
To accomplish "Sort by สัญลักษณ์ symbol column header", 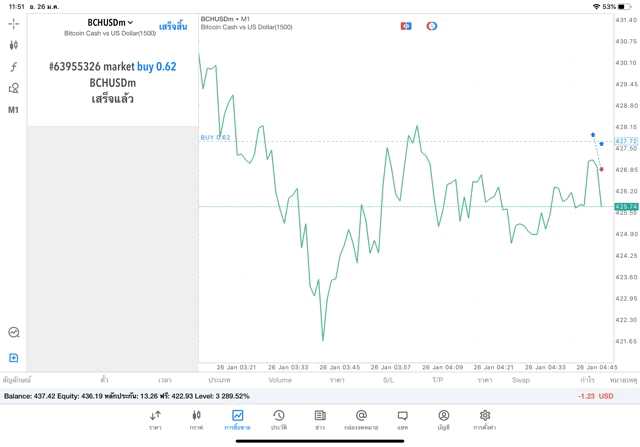I will pos(17,380).
